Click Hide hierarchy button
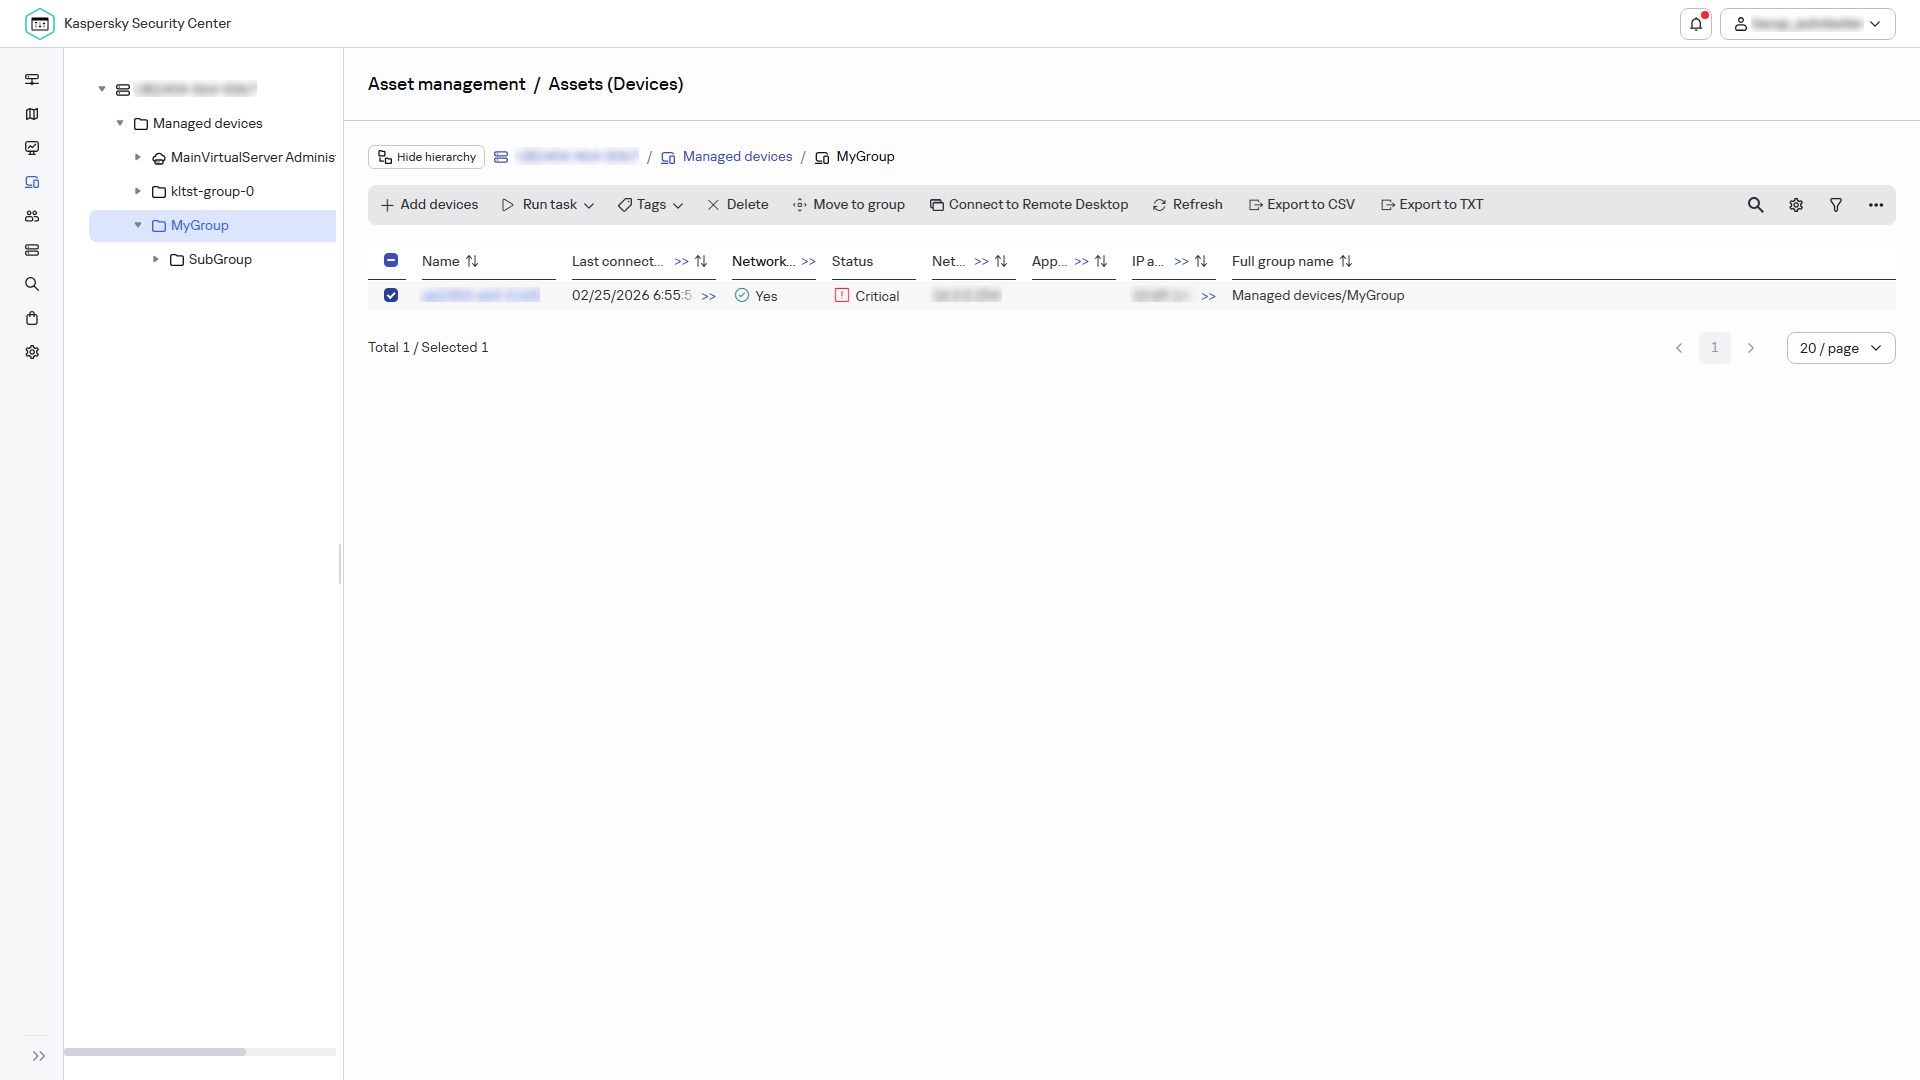 [426, 157]
